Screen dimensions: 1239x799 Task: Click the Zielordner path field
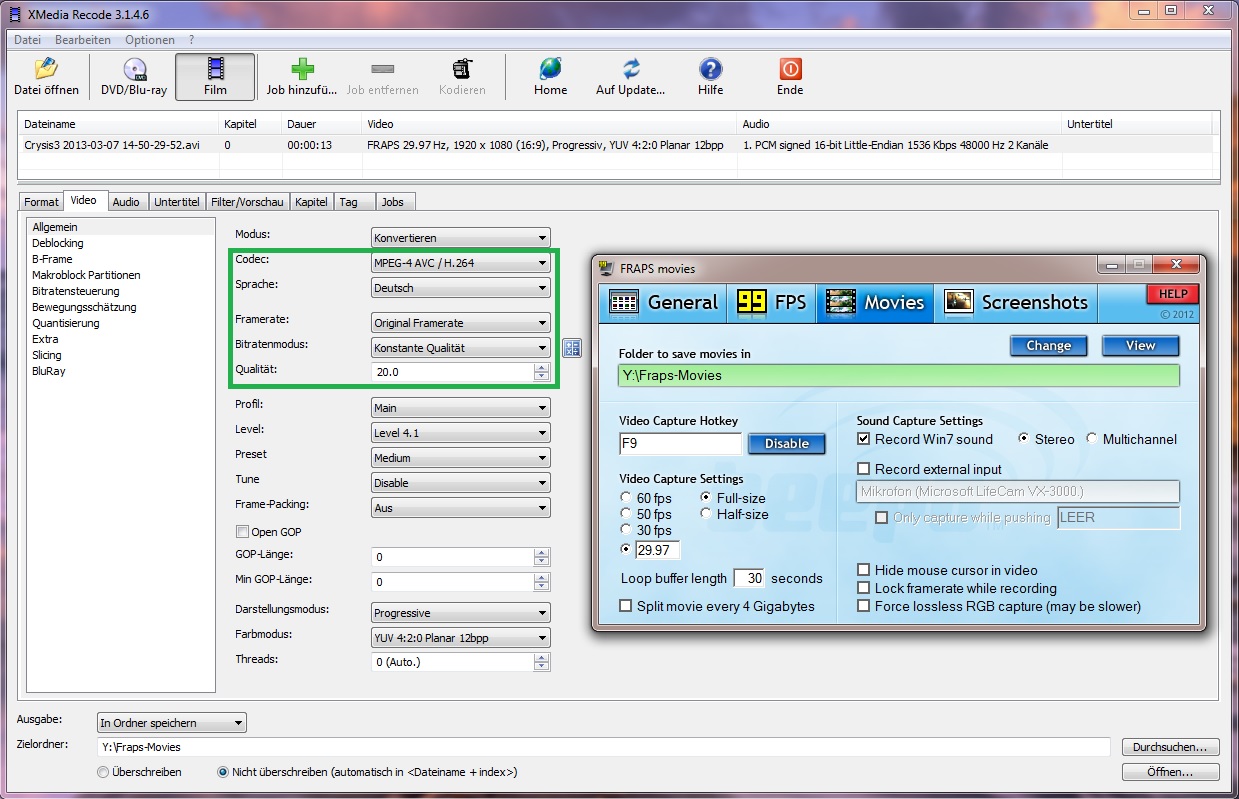[604, 747]
